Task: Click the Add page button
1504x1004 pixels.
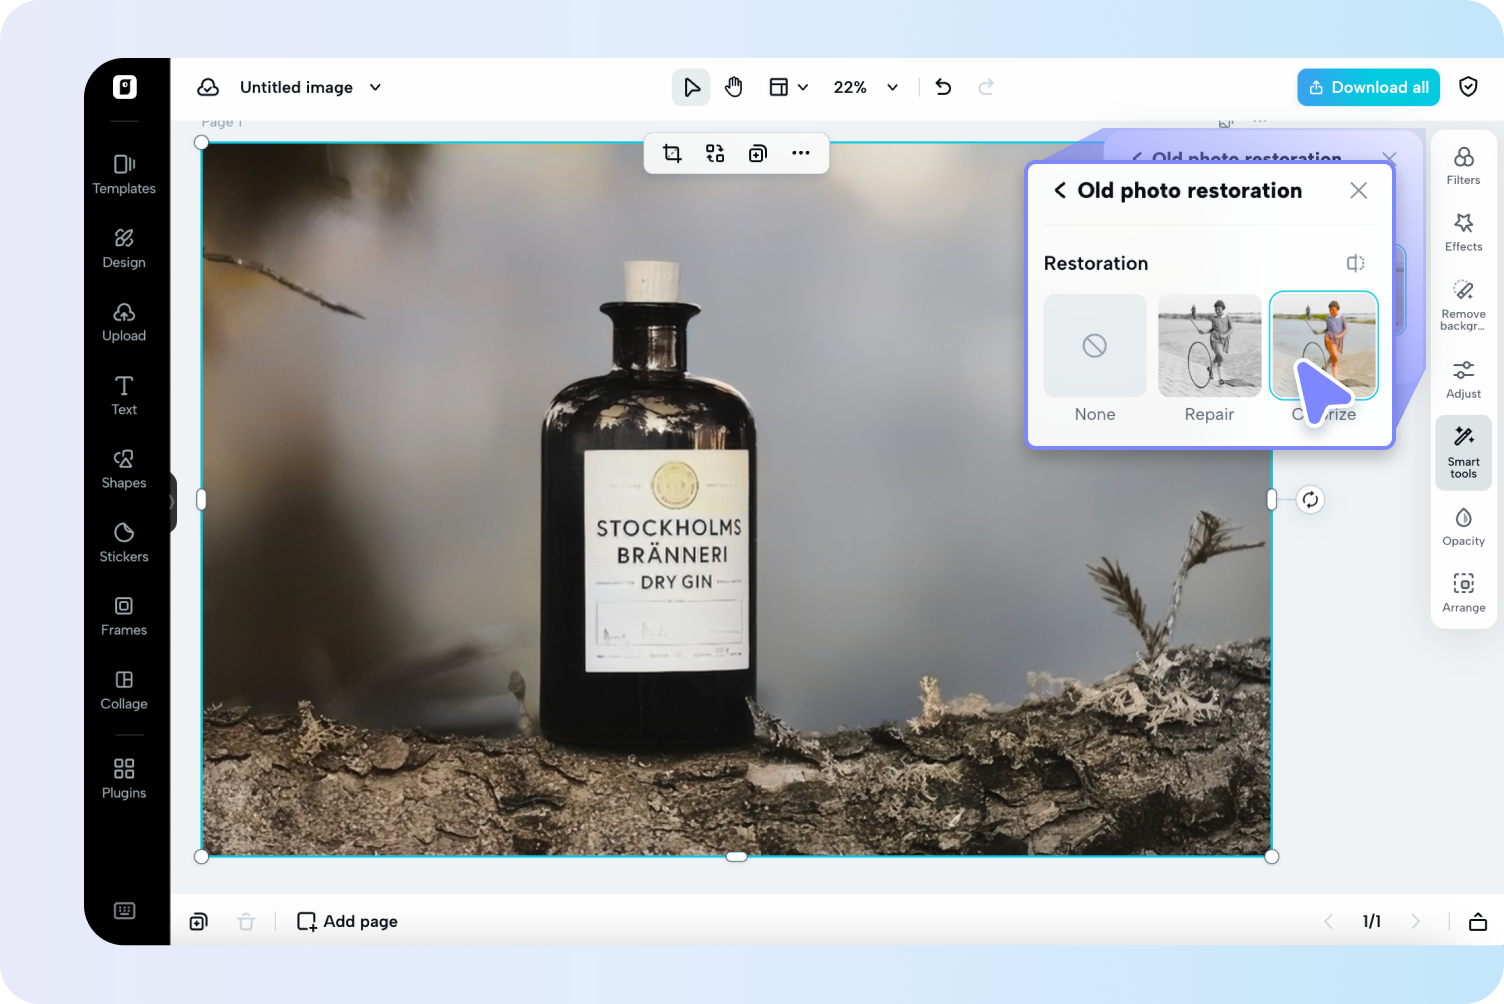Action: point(347,921)
